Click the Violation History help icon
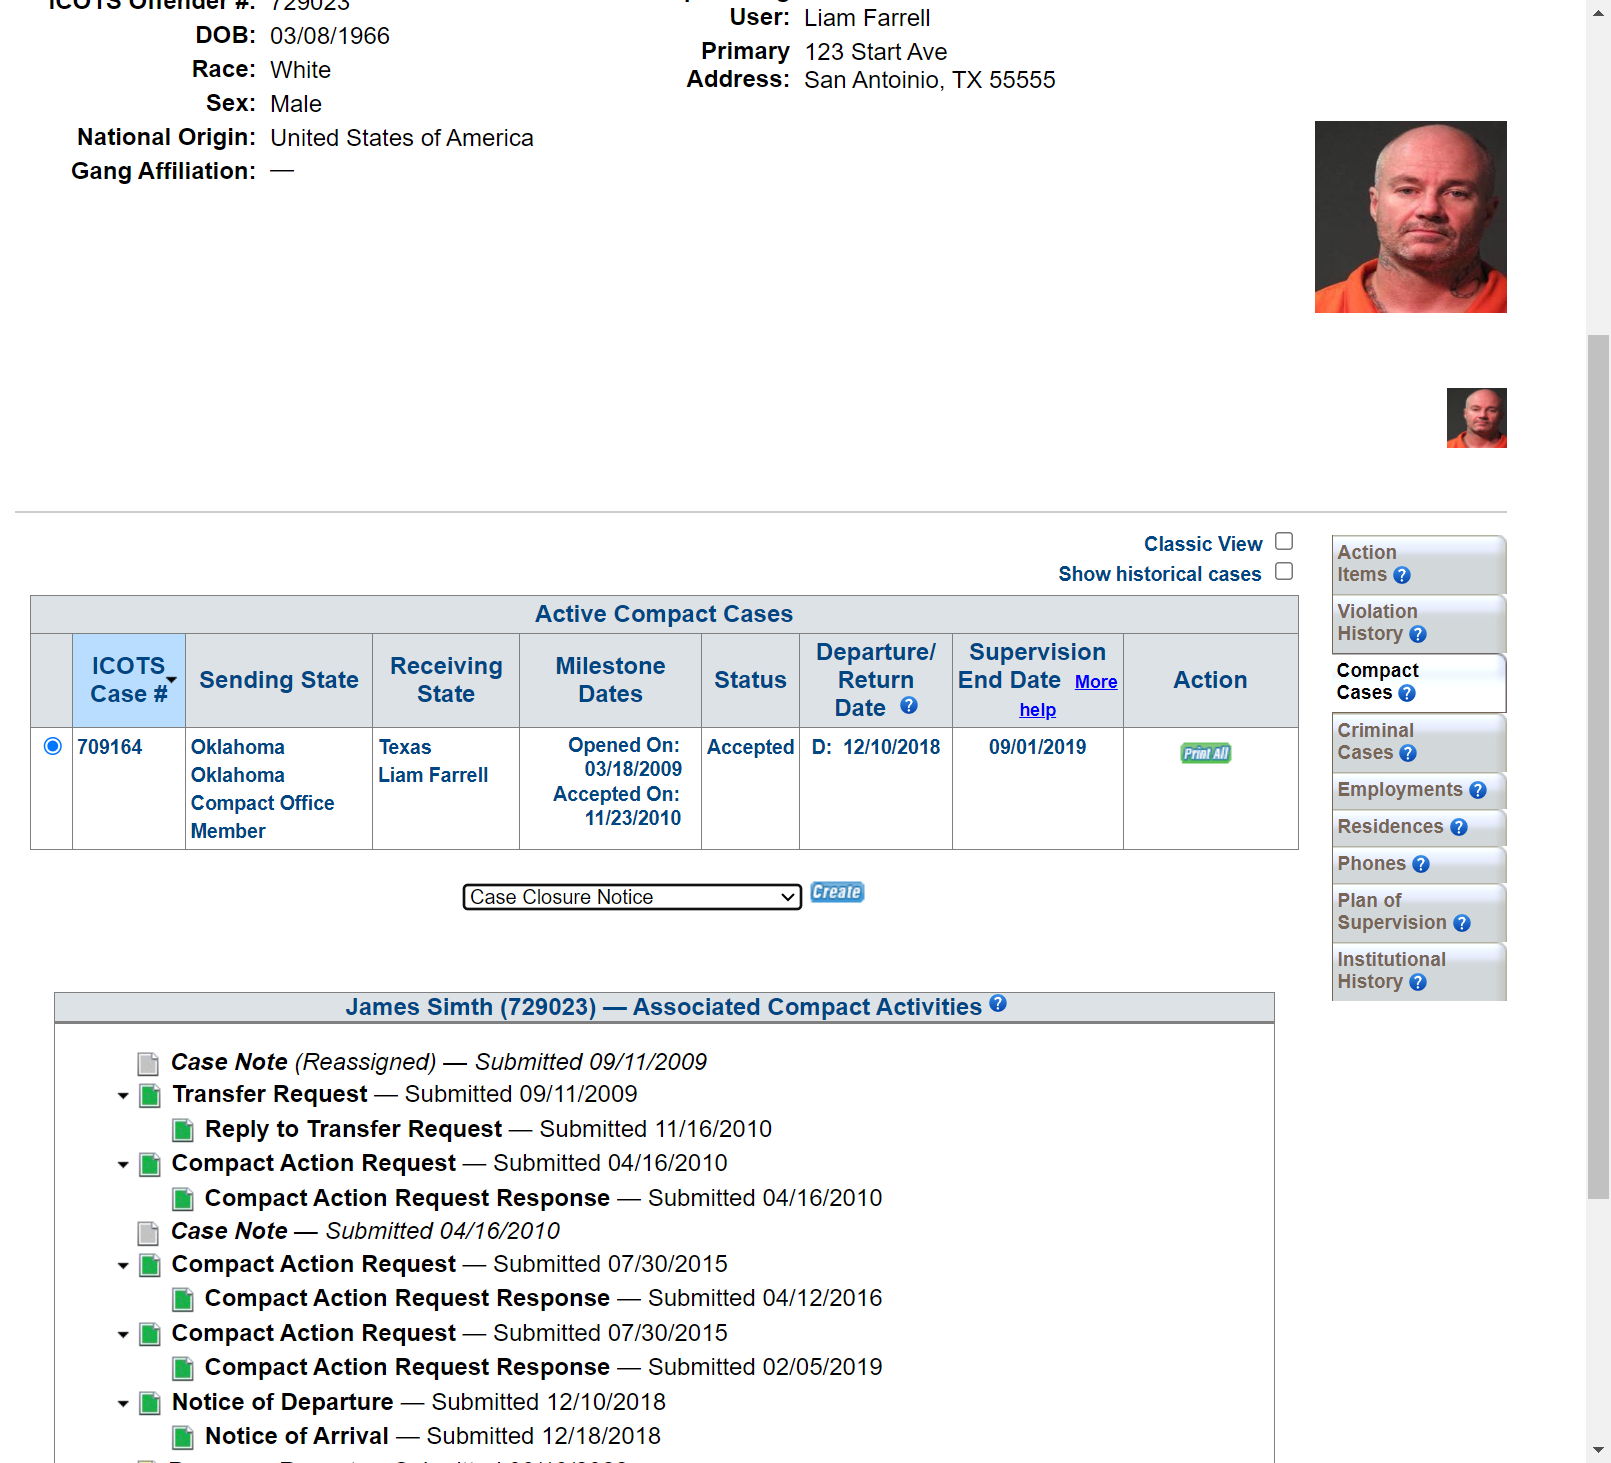Image resolution: width=1611 pixels, height=1463 pixels. tap(1417, 634)
